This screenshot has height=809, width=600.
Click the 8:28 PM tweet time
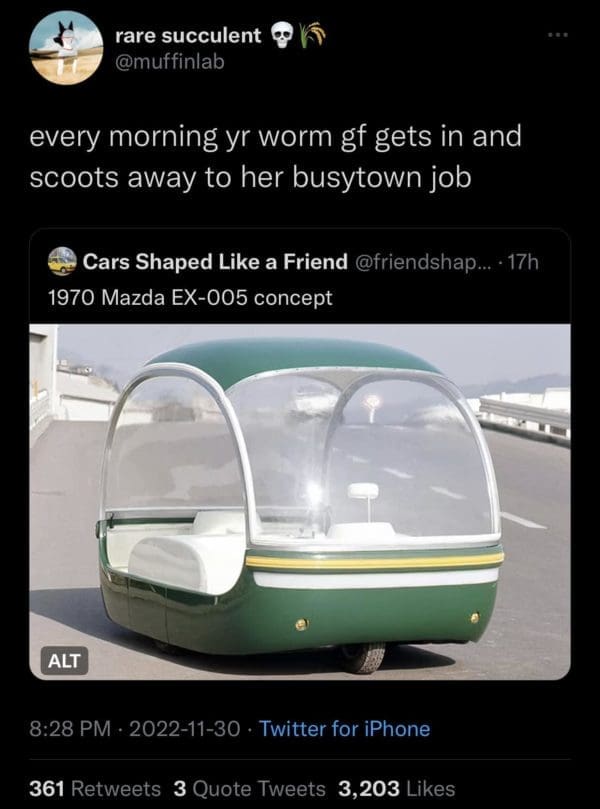70,729
